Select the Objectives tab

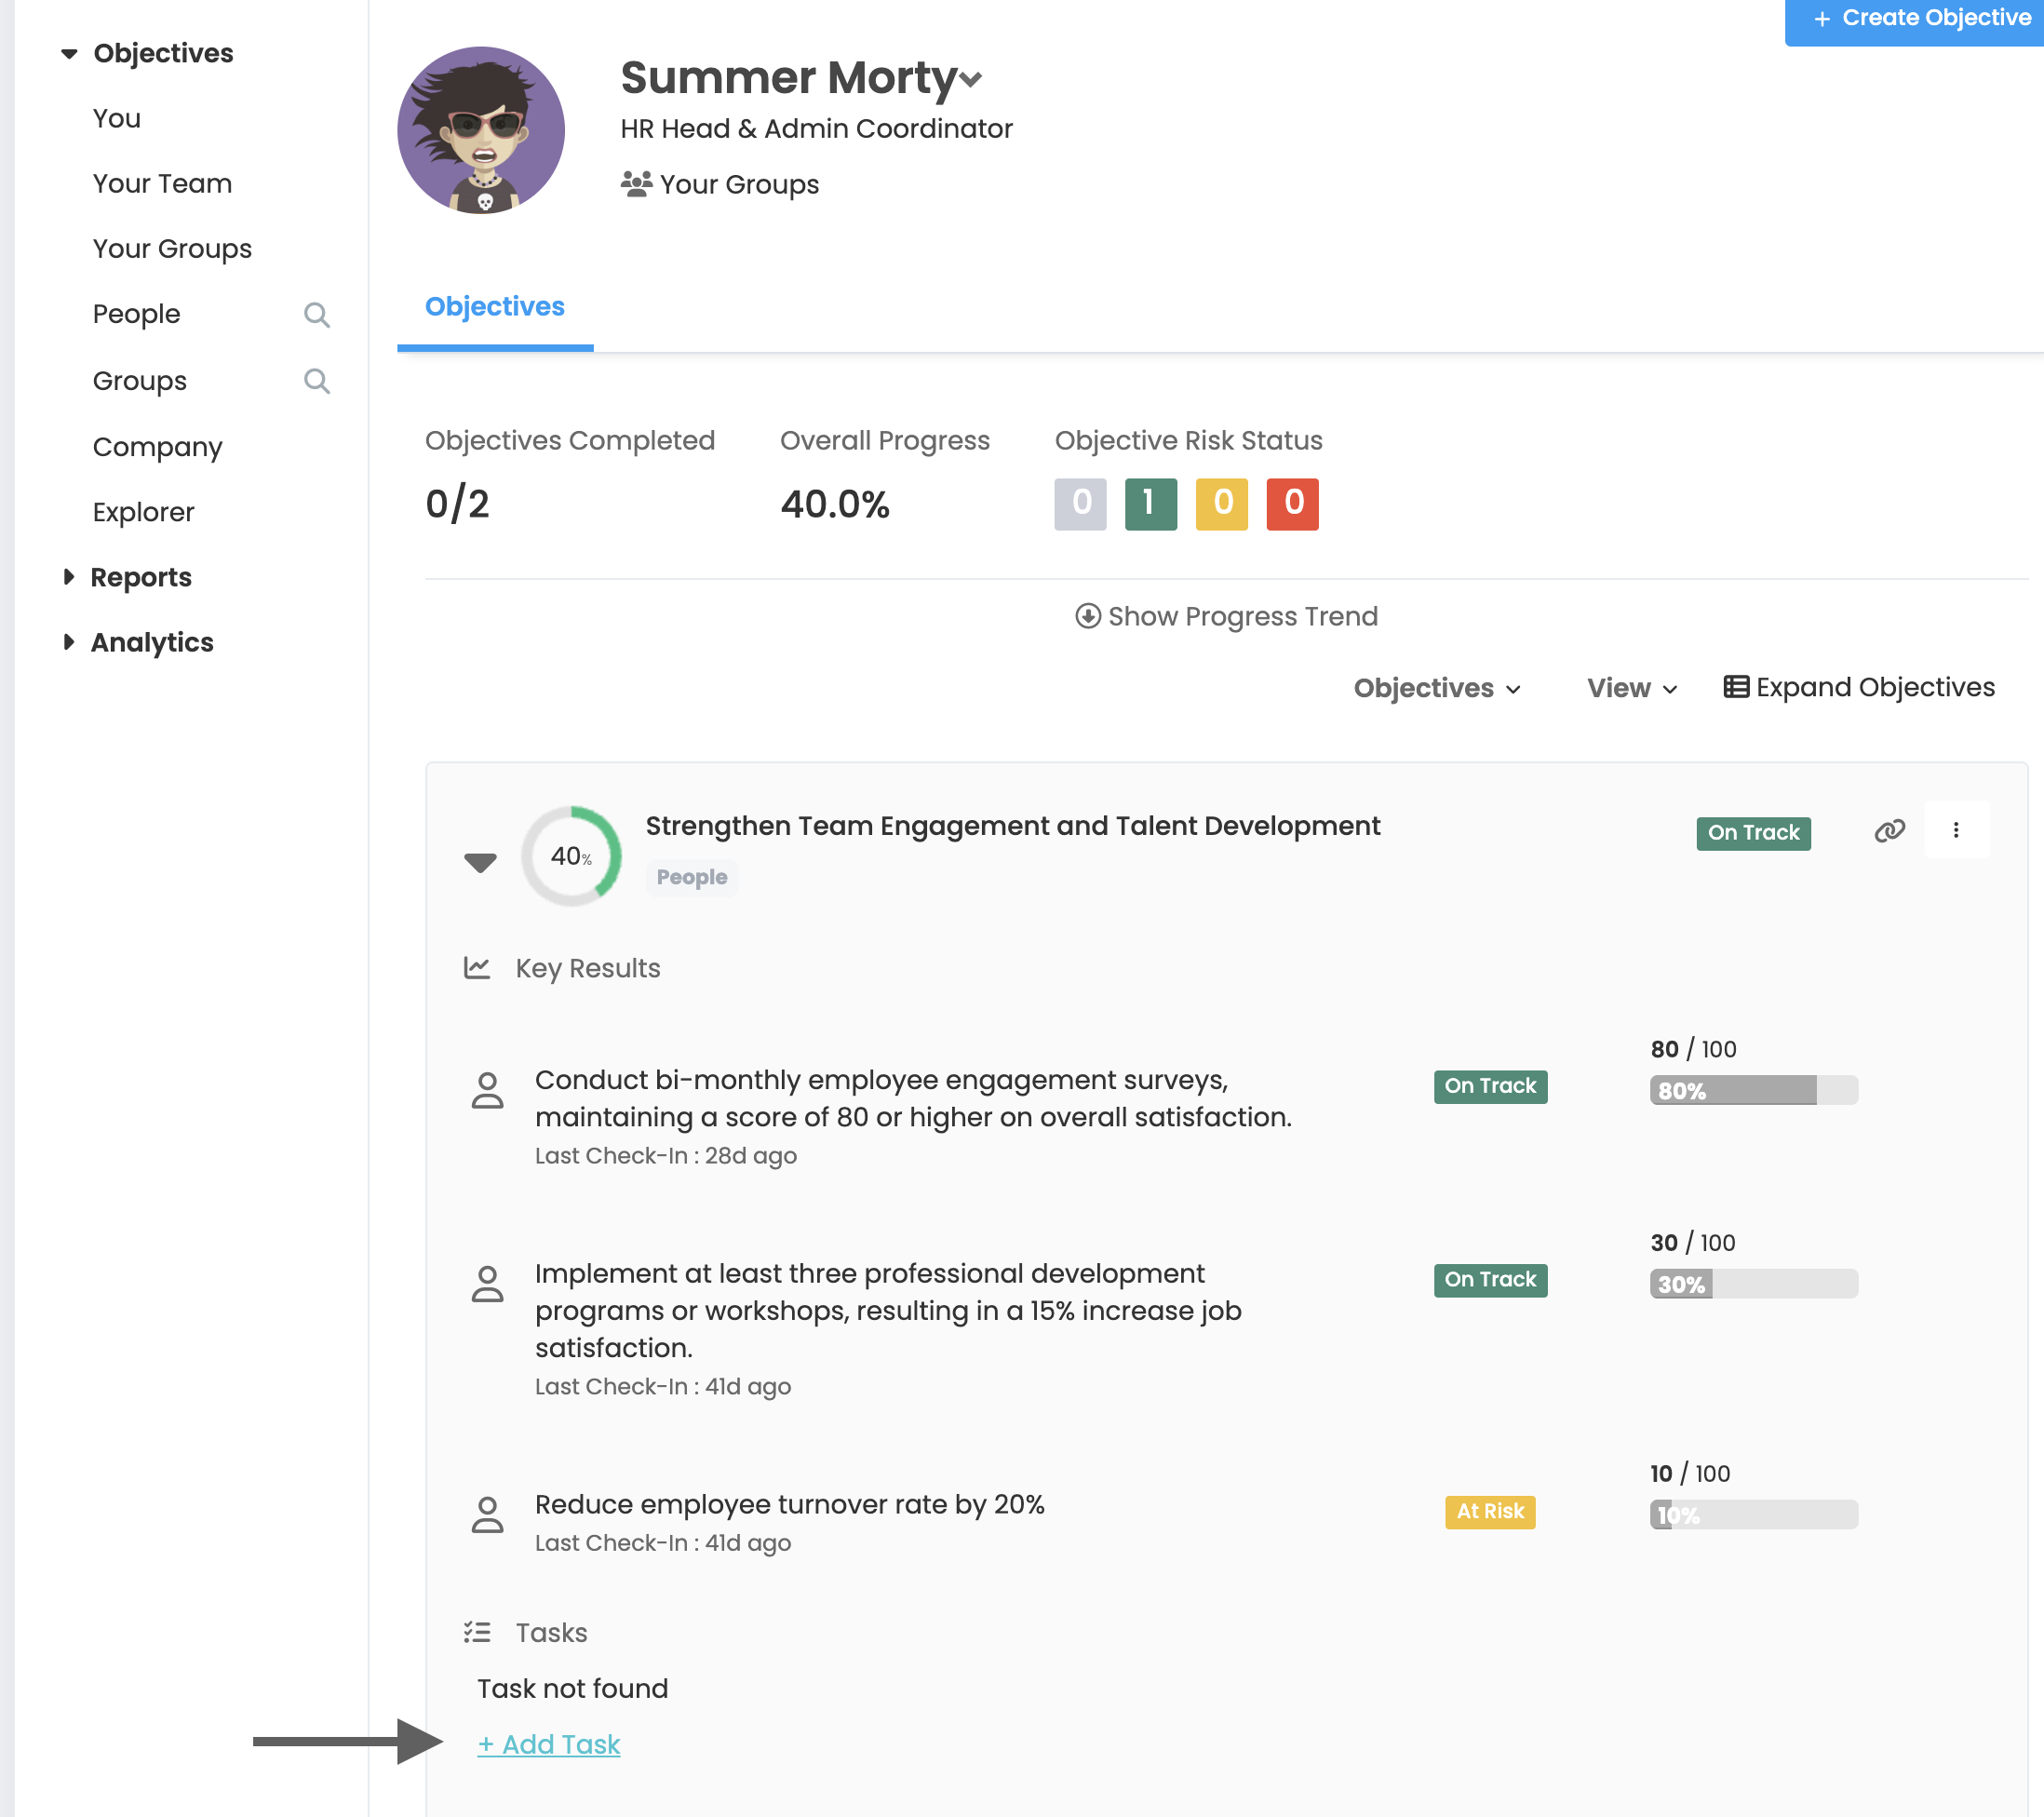494,307
